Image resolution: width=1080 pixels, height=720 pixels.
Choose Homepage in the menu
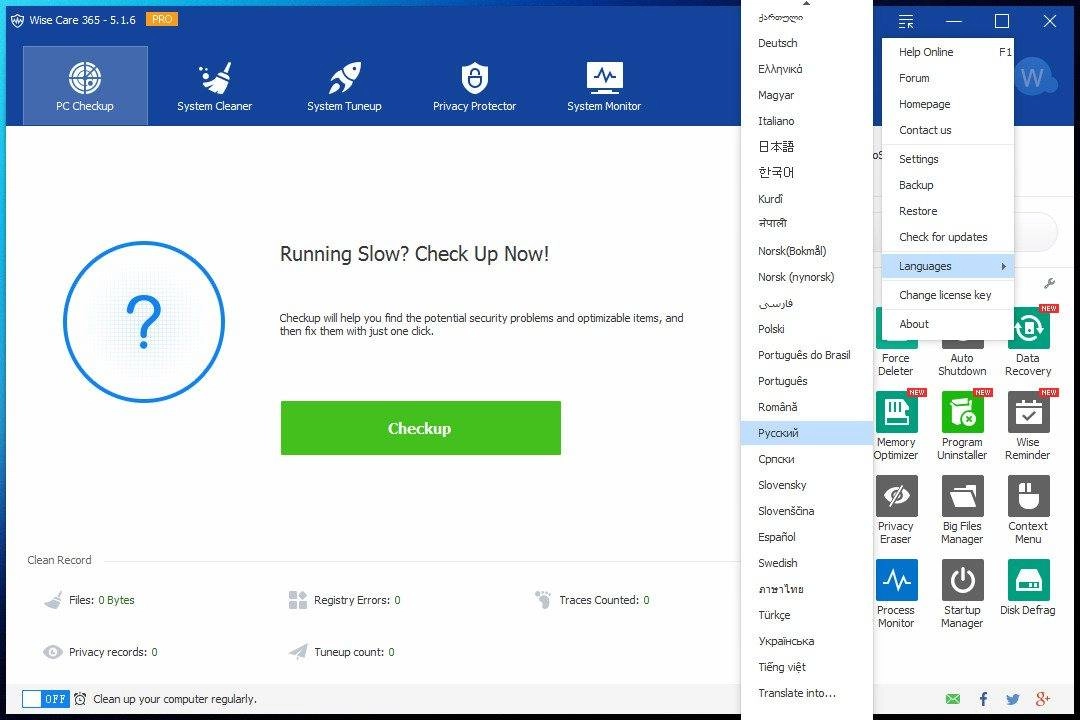(x=948, y=104)
